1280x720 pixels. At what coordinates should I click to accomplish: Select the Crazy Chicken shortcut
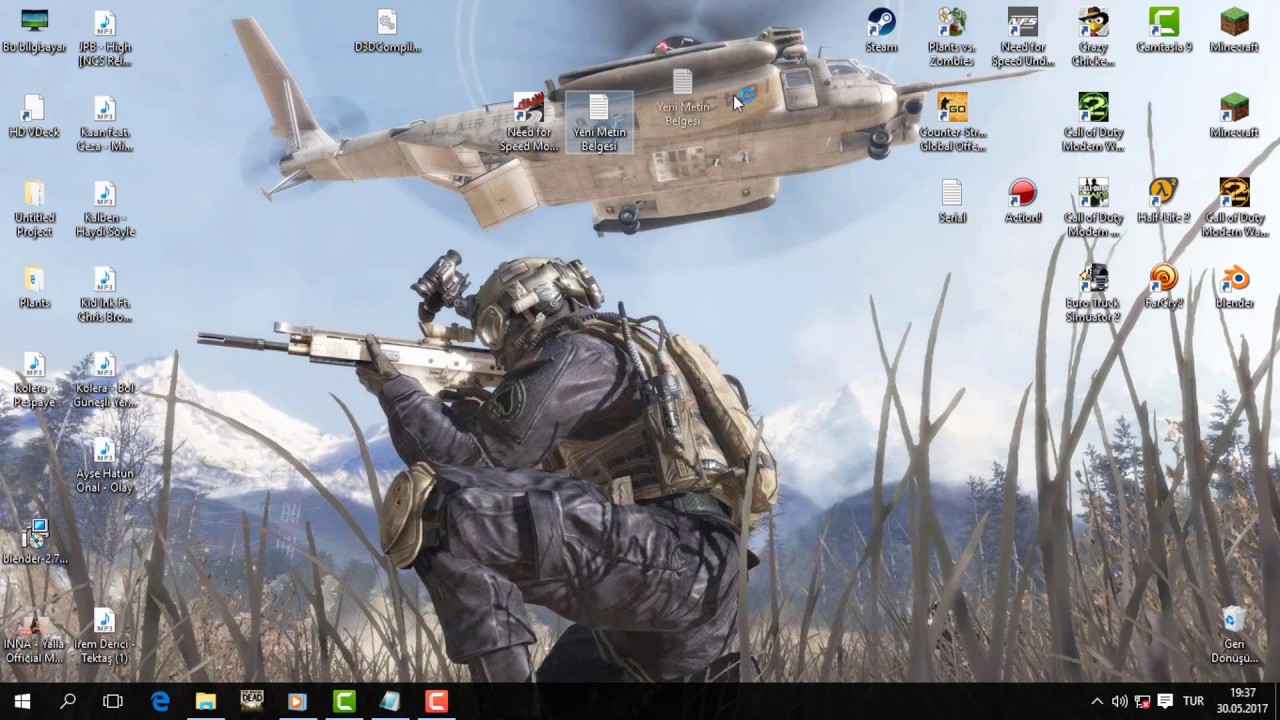tap(1093, 38)
